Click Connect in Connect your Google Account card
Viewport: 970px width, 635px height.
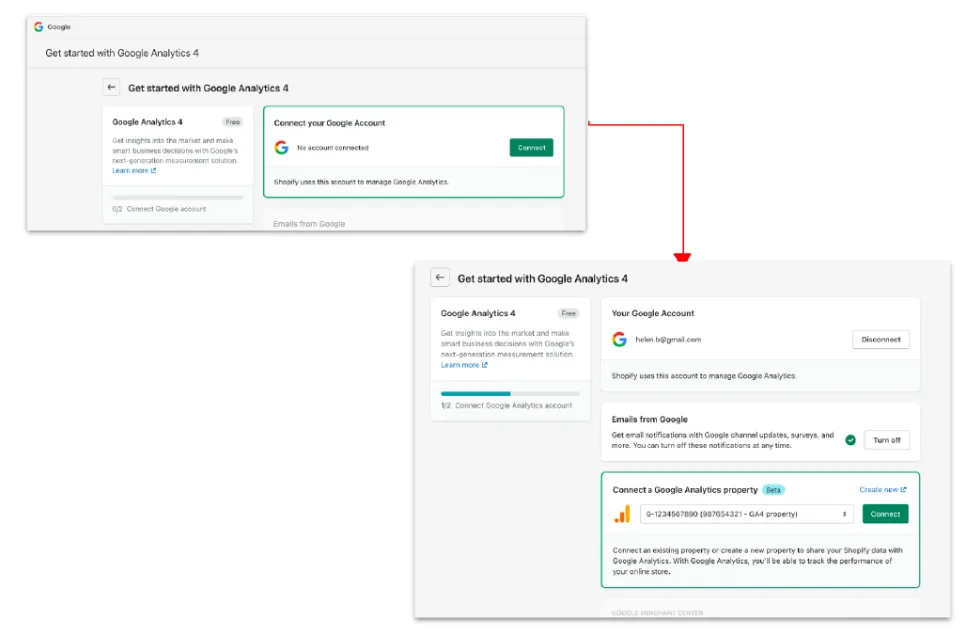tap(531, 147)
